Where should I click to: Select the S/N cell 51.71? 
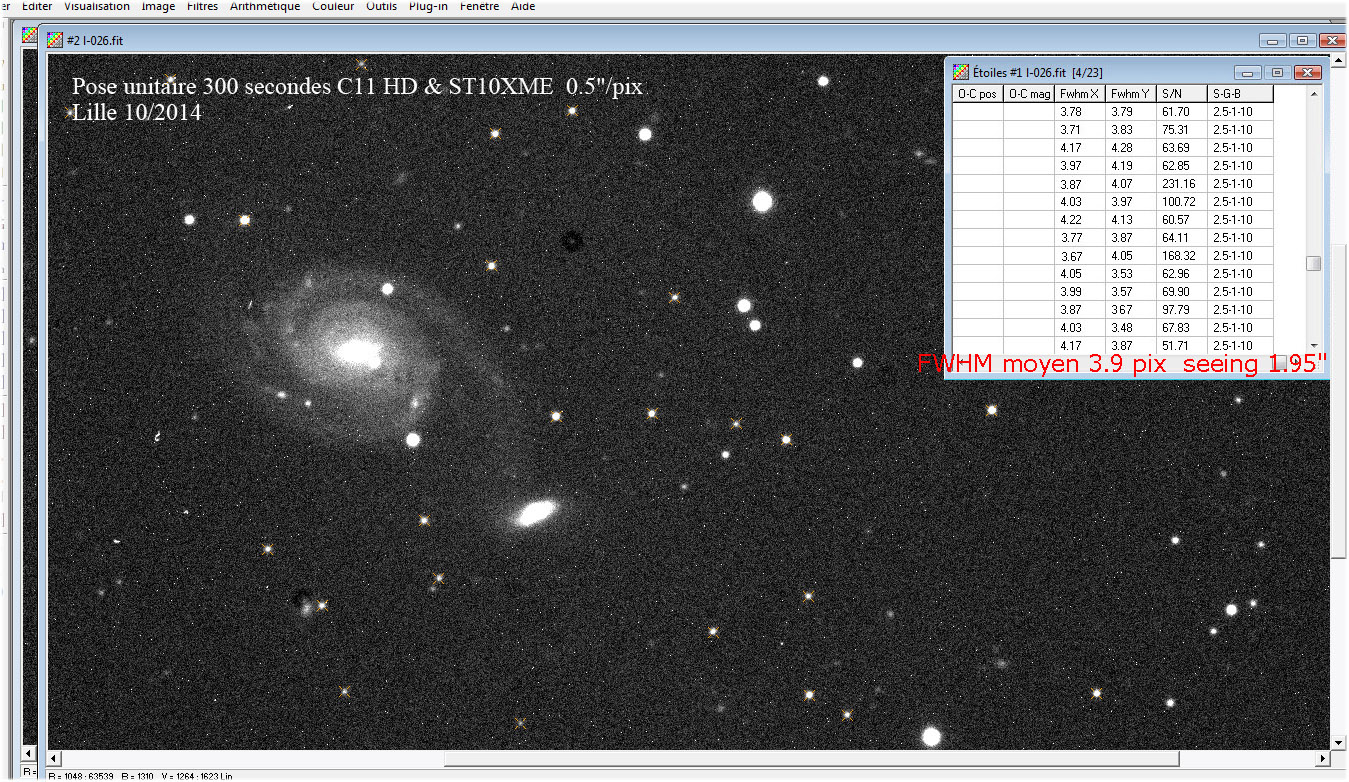pos(1183,346)
